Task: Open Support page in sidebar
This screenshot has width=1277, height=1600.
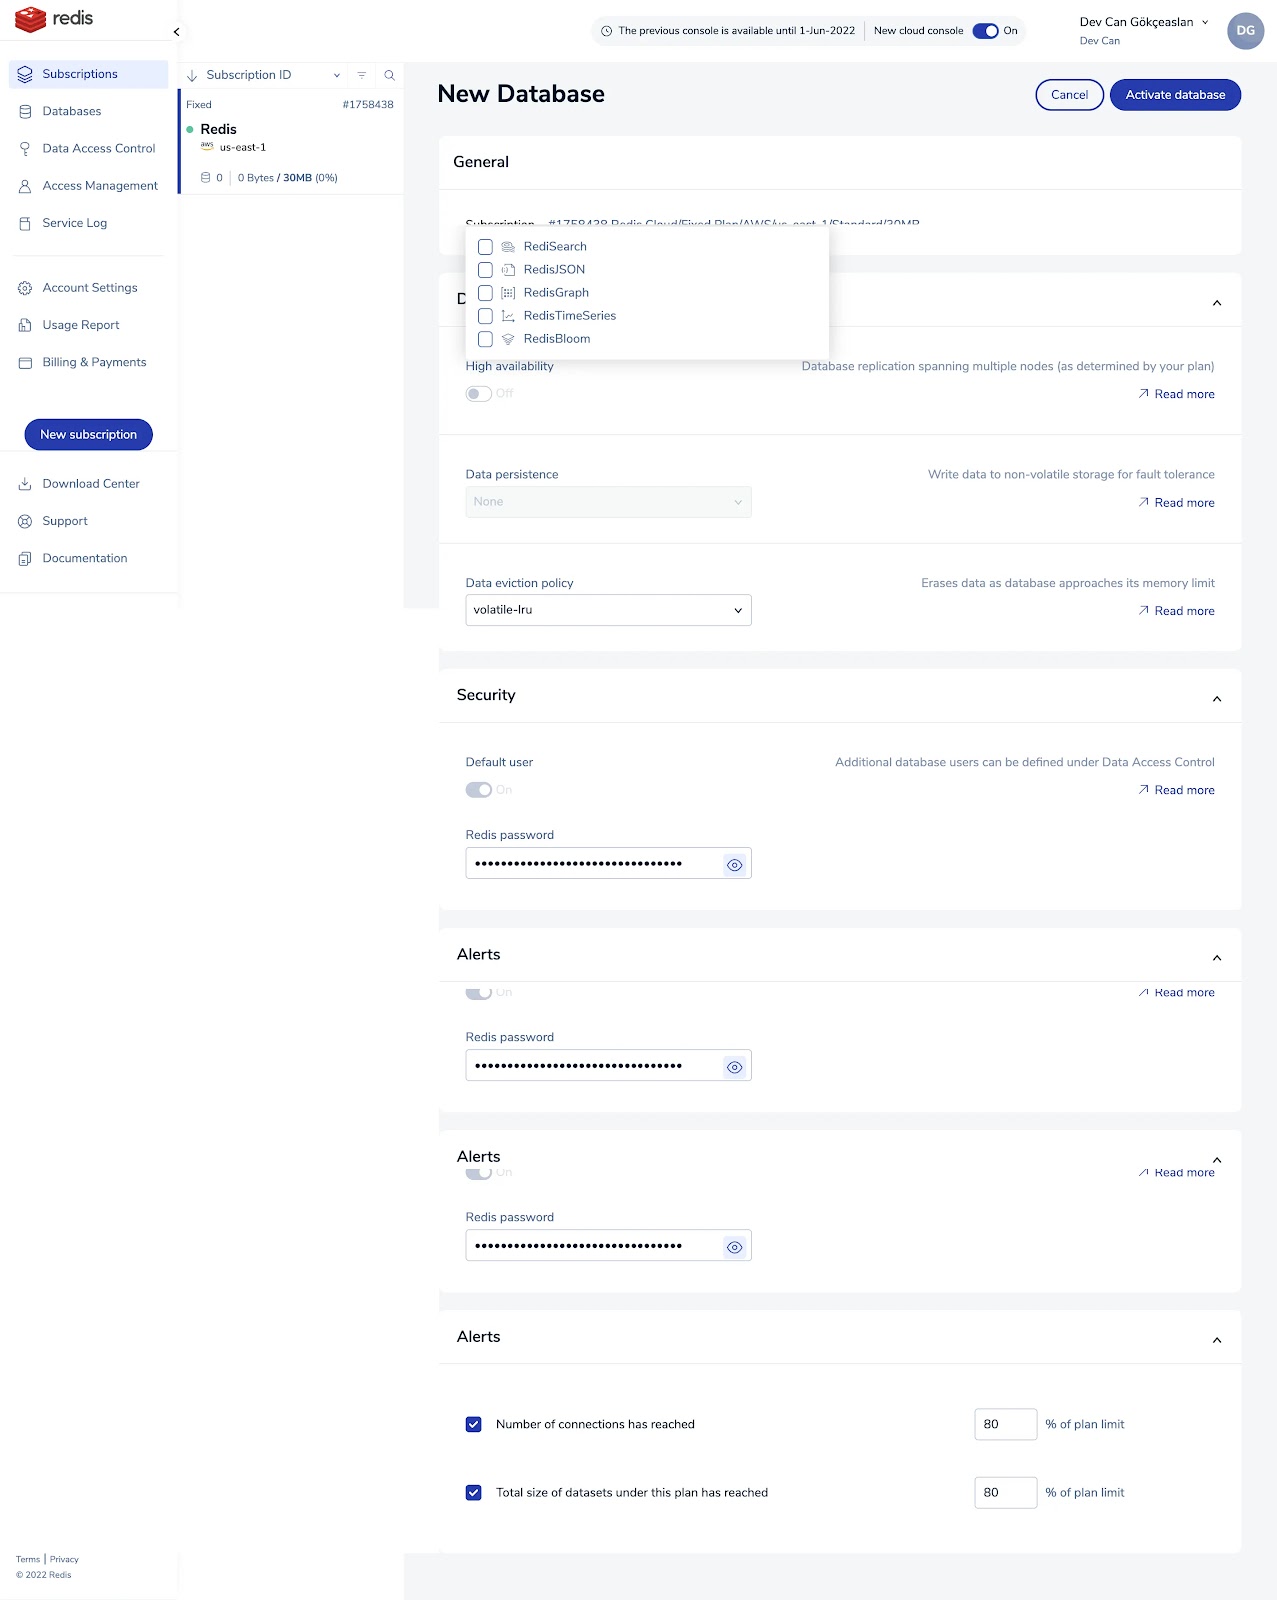Action: point(65,521)
